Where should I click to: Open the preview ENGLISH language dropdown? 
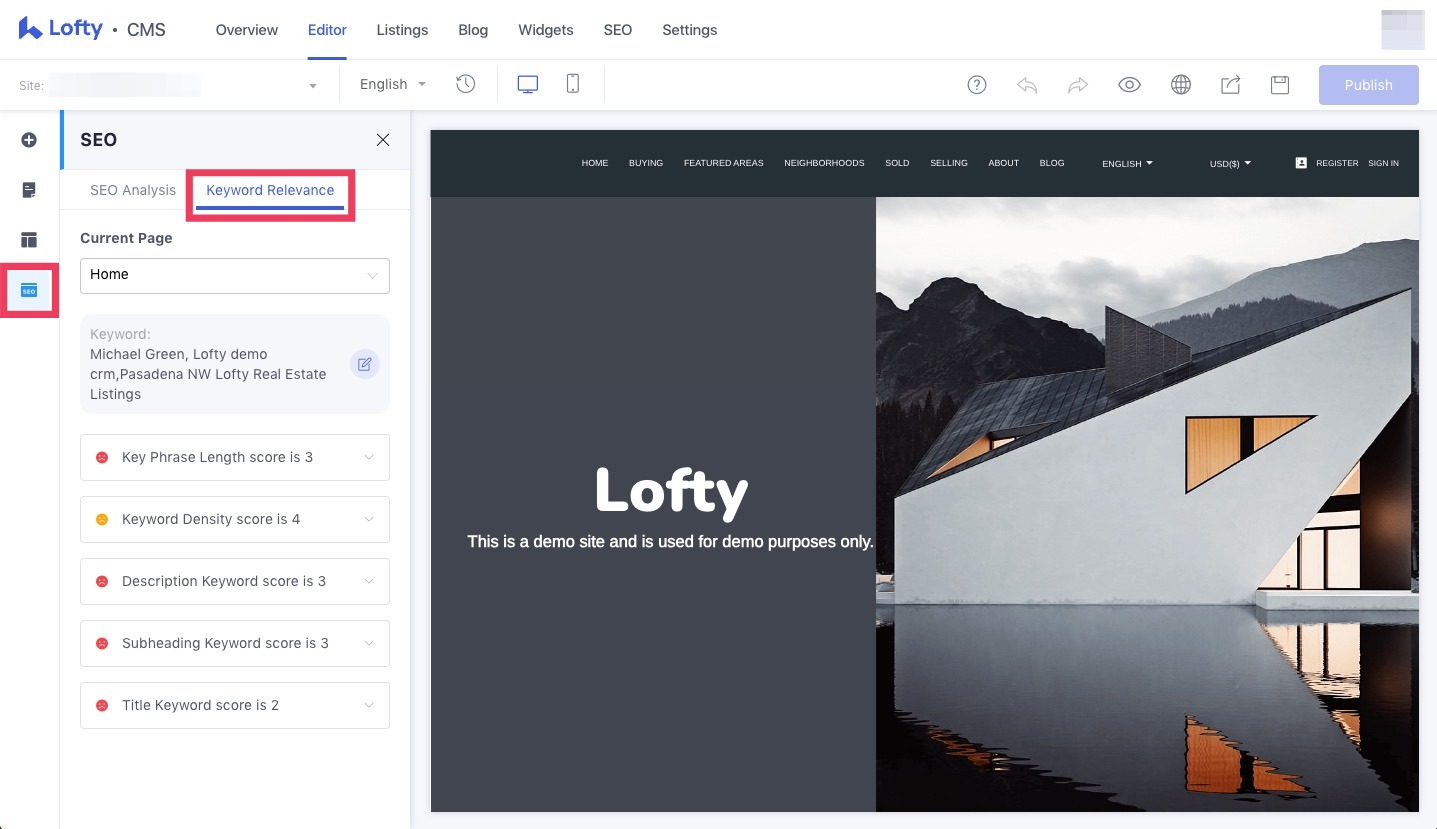(x=1127, y=163)
